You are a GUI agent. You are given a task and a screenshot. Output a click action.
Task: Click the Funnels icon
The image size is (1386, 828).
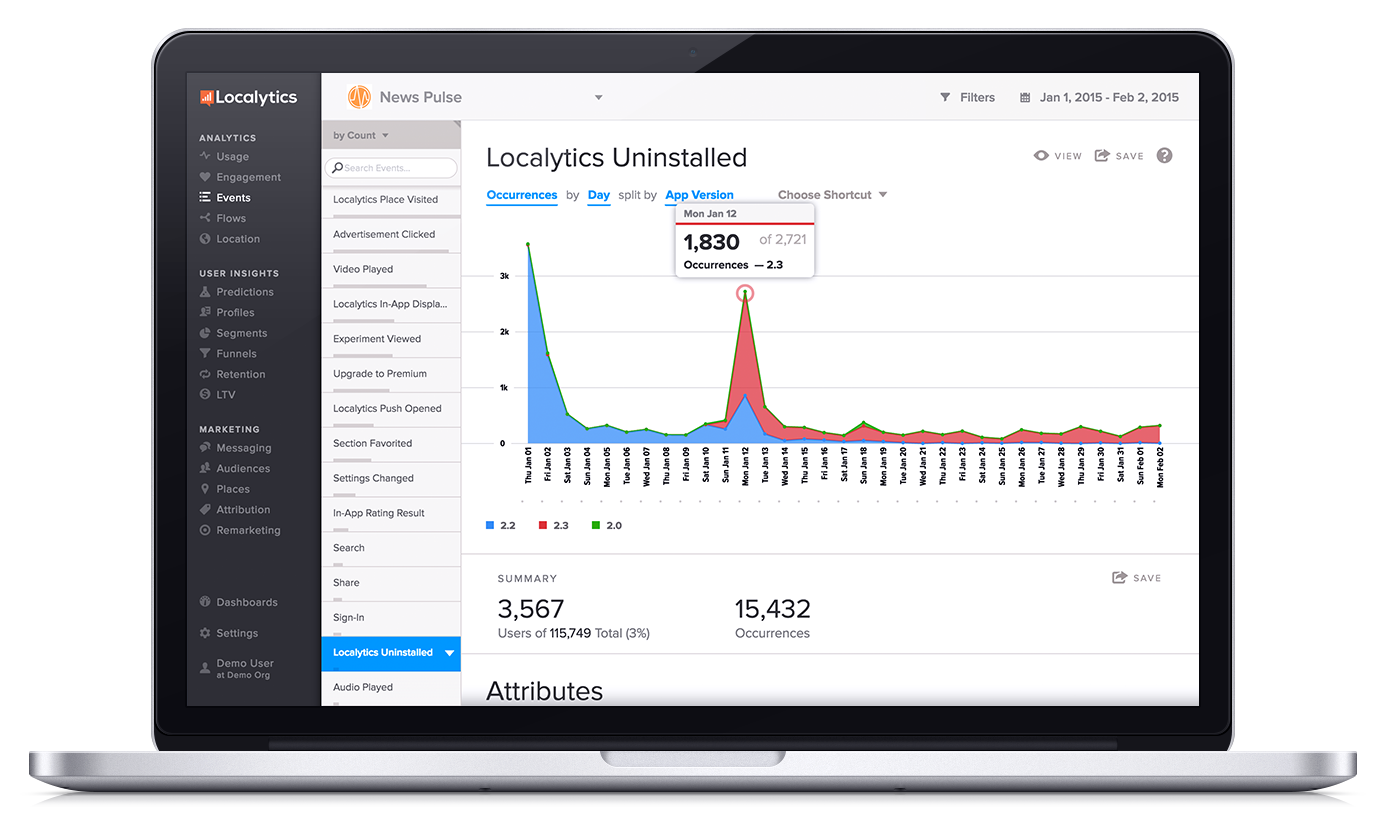205,353
